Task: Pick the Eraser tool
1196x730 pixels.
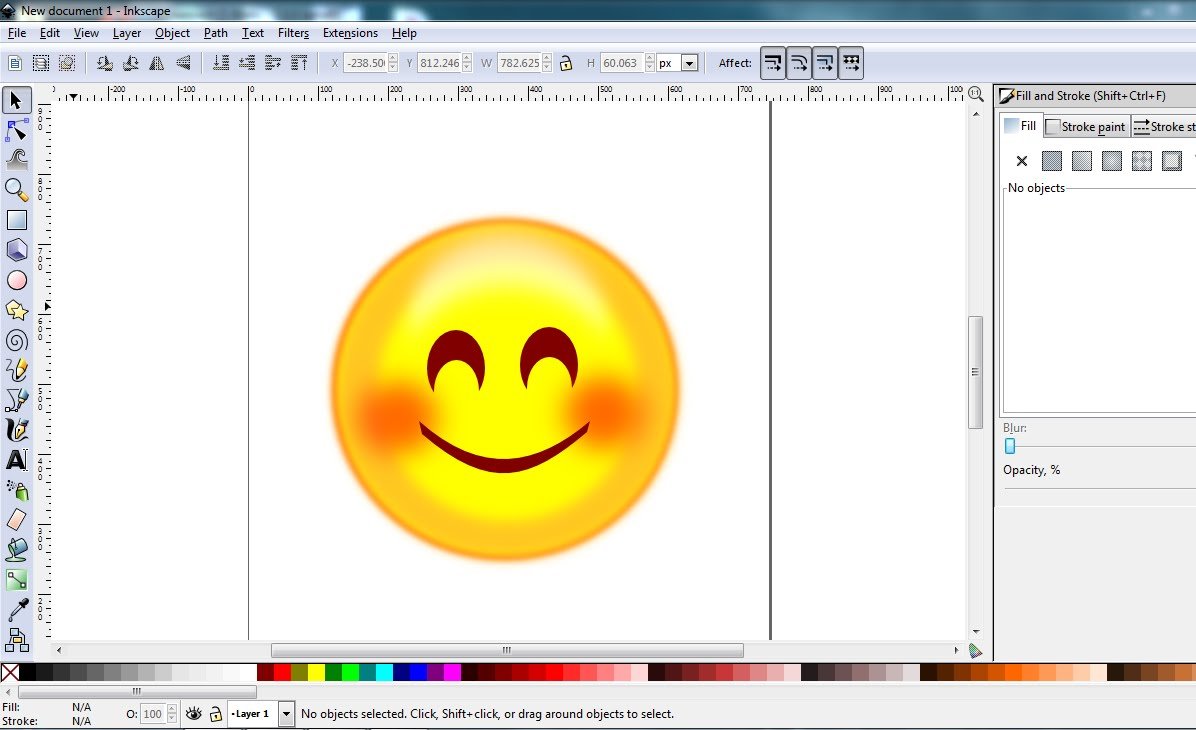Action: pos(17,519)
